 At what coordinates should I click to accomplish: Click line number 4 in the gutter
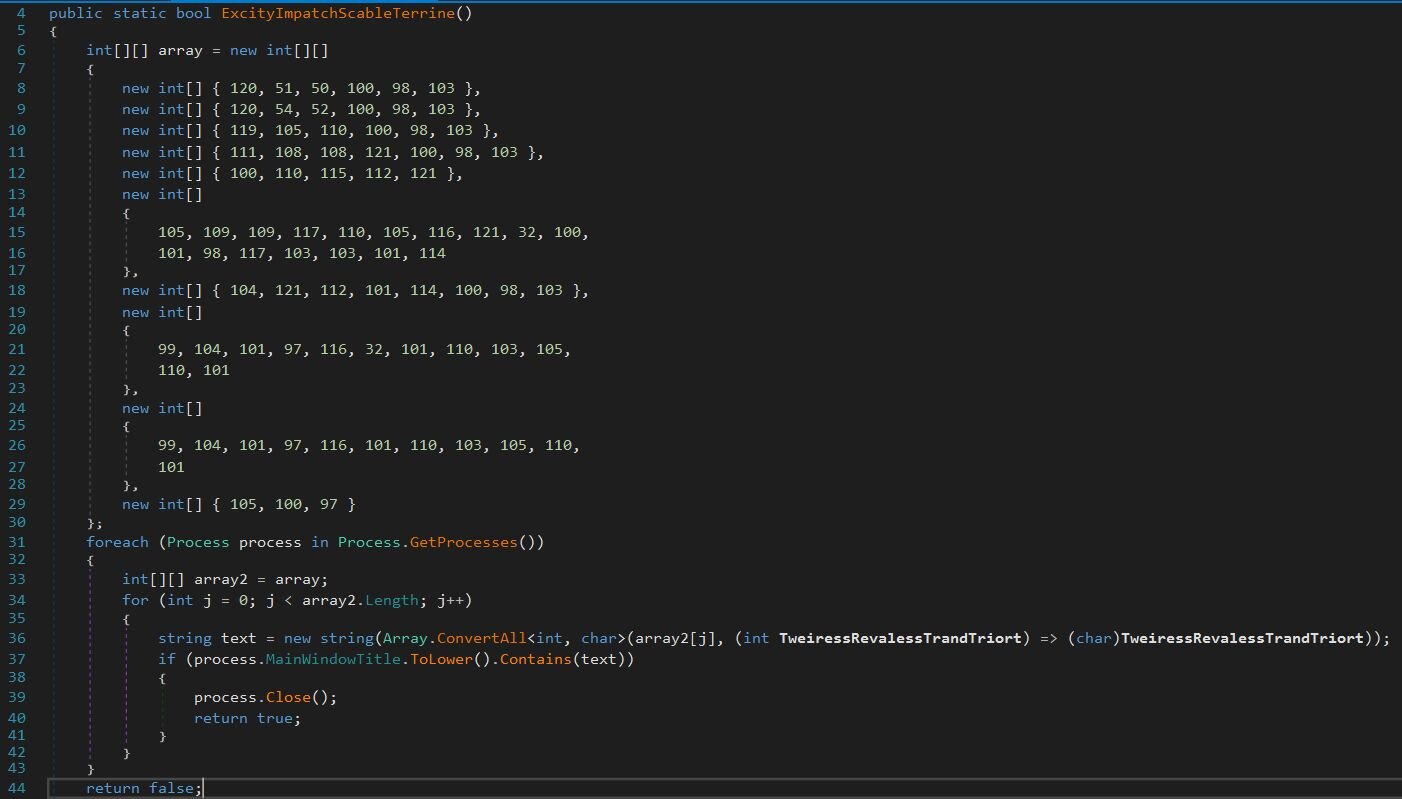click(21, 14)
